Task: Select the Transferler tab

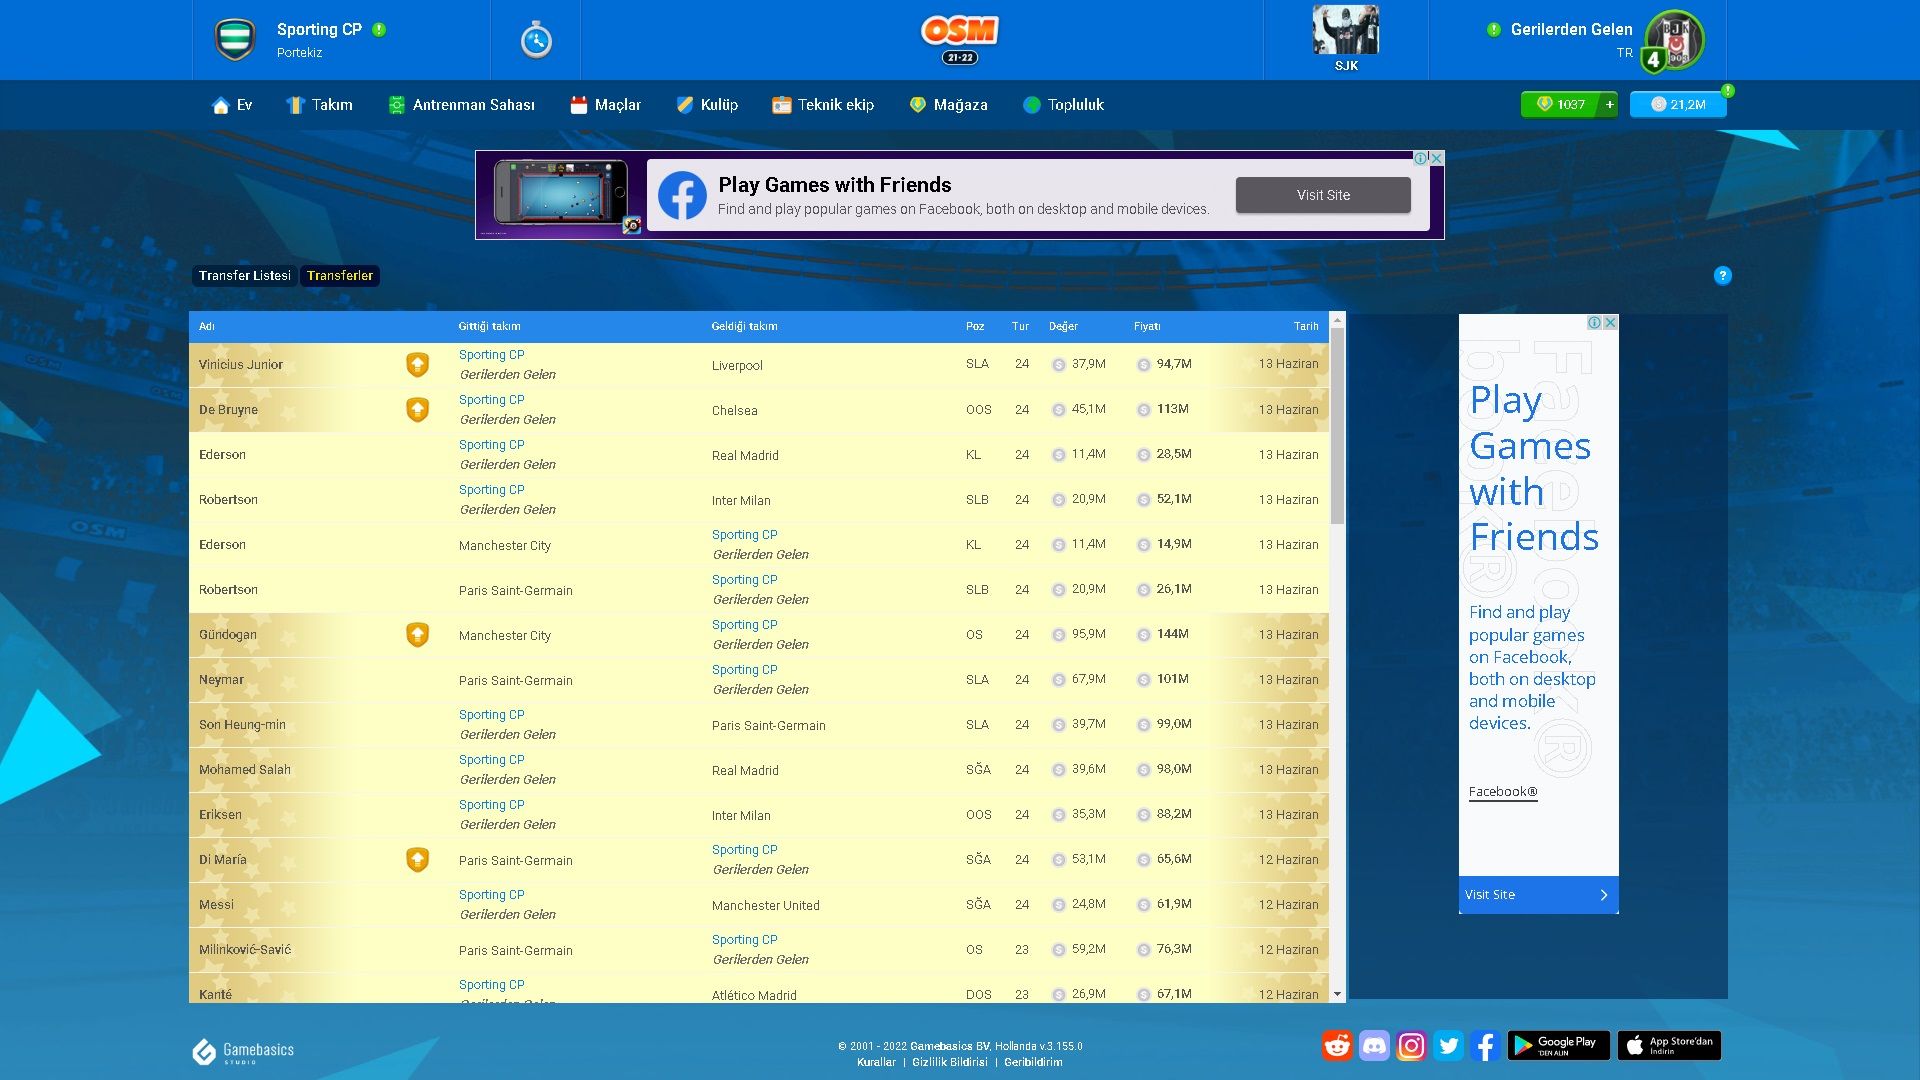Action: coord(340,275)
